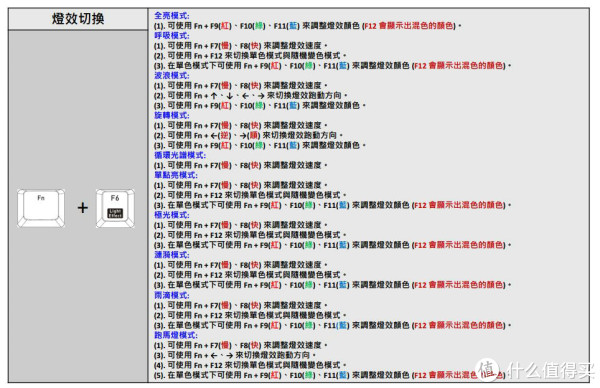
Task: Choose the 循環光譜模式 heading
Action: click(x=180, y=155)
